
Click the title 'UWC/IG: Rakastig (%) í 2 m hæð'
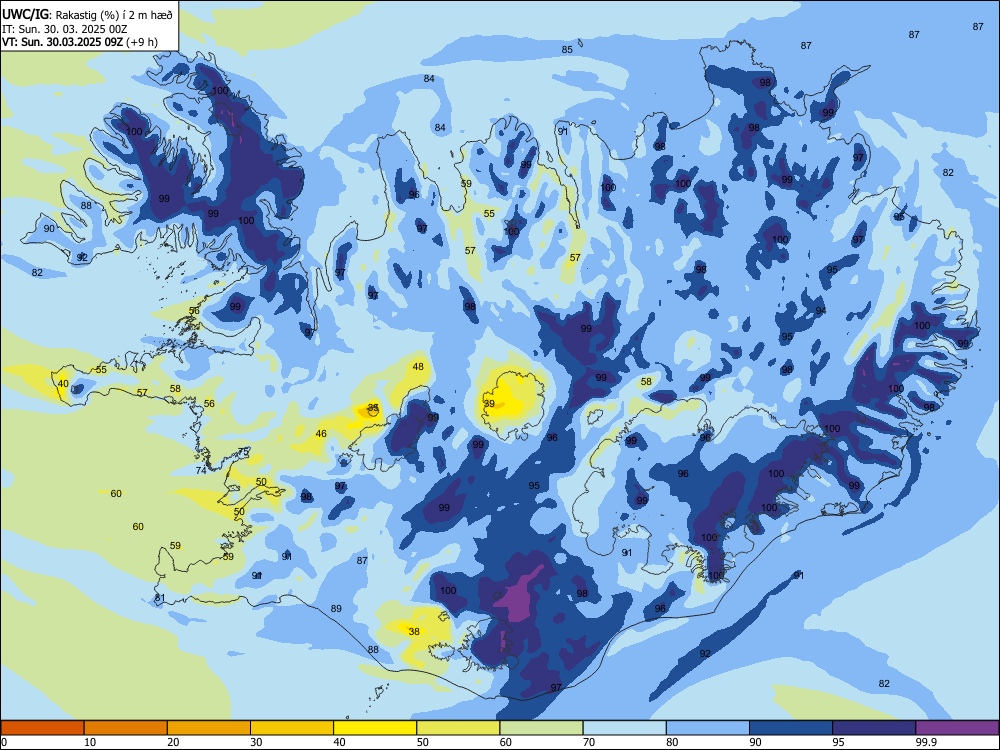pyautogui.click(x=87, y=14)
